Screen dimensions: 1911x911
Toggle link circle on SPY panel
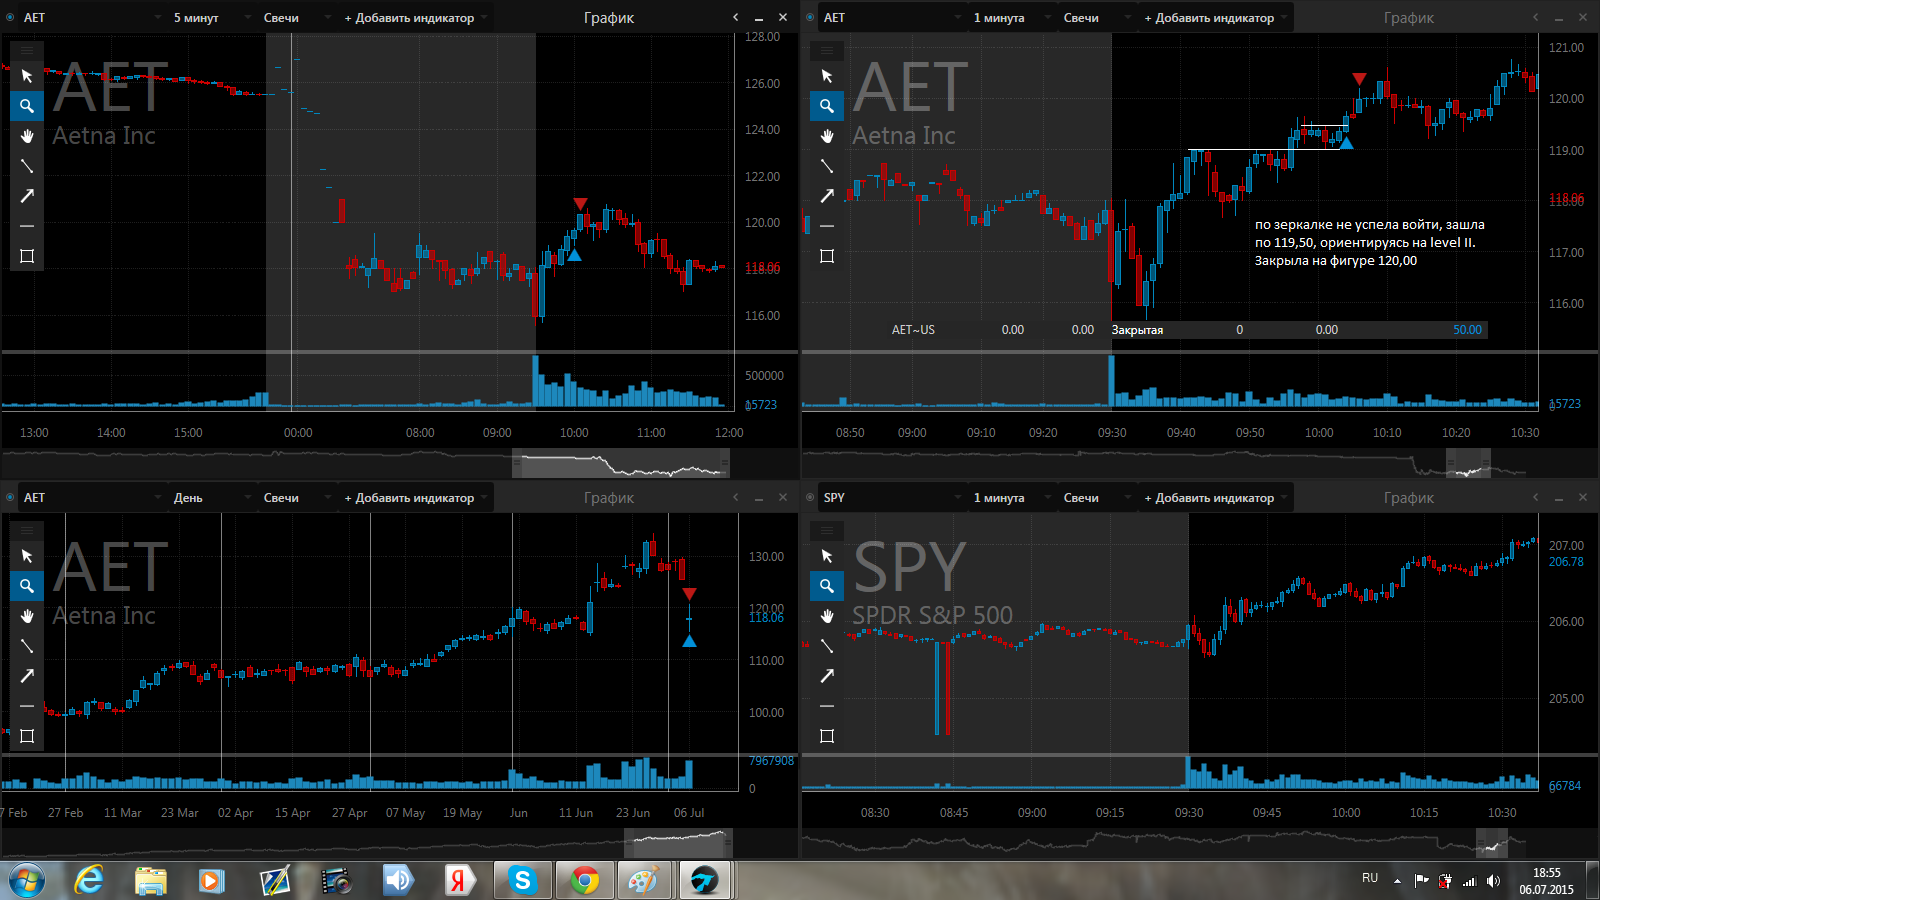(x=810, y=497)
